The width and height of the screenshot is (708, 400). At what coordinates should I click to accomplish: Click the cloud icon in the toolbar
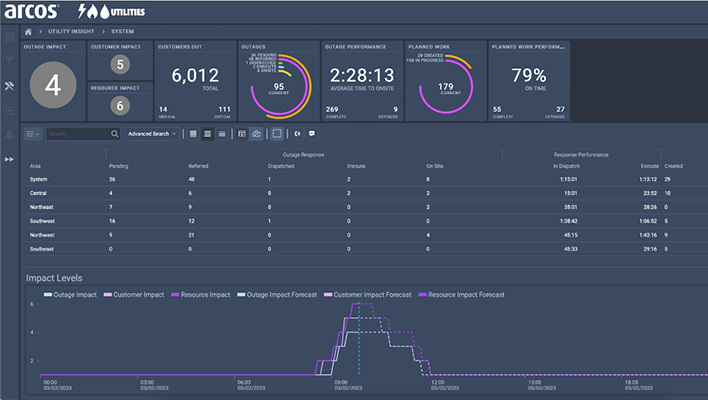click(256, 133)
